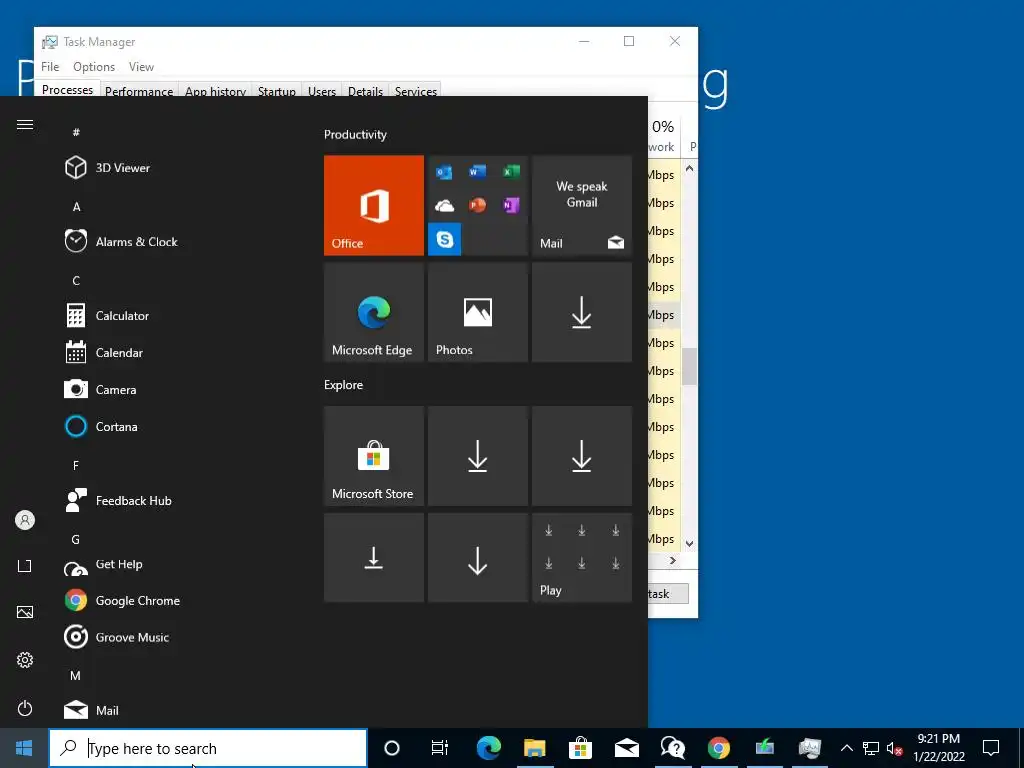This screenshot has height=768, width=1024.
Task: Click the Explore group heading
Action: [x=344, y=385]
